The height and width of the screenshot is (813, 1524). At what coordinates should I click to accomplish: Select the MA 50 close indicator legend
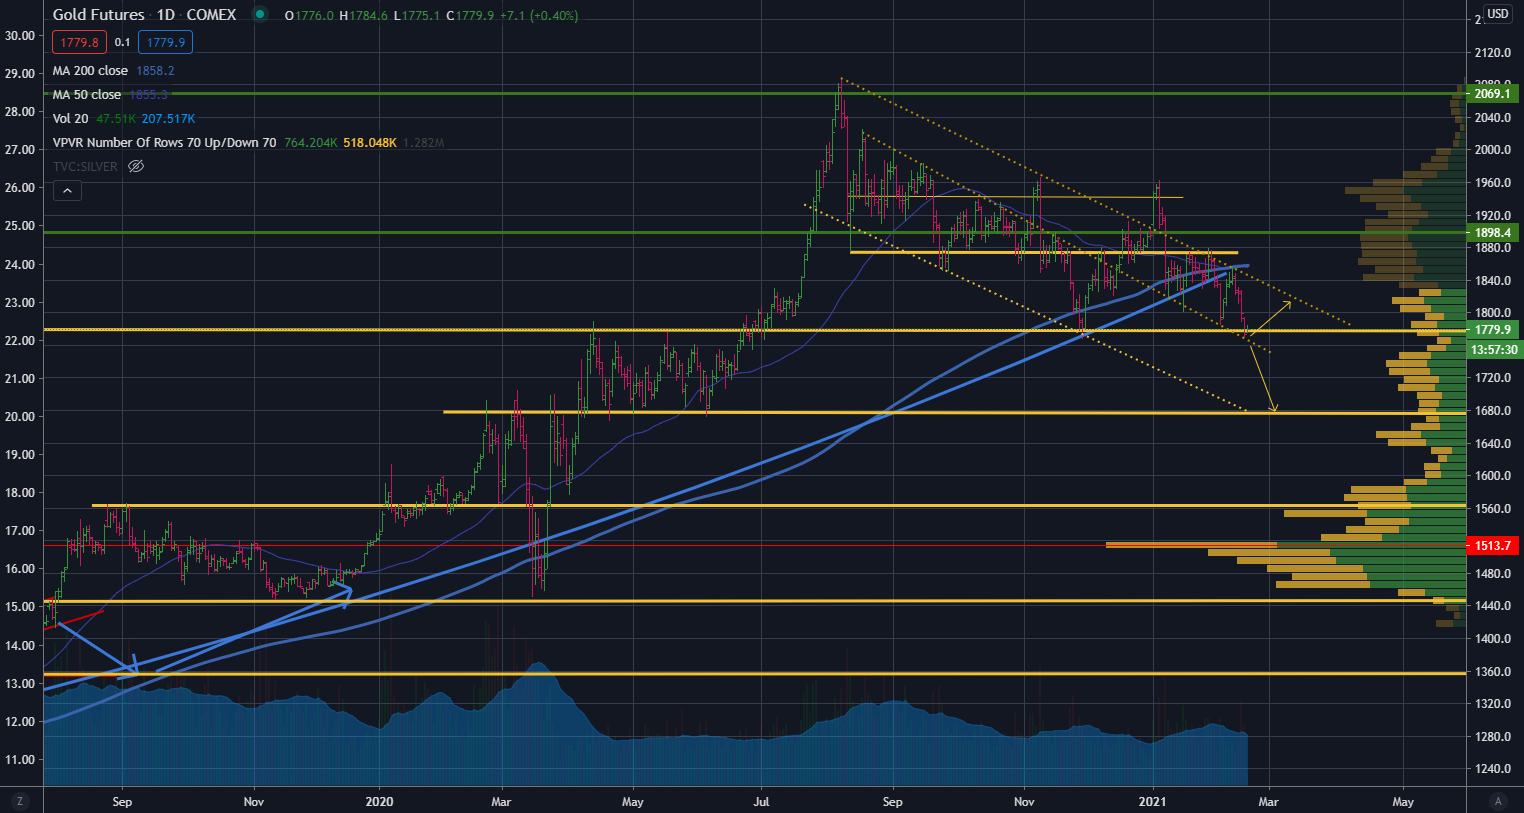coord(86,94)
